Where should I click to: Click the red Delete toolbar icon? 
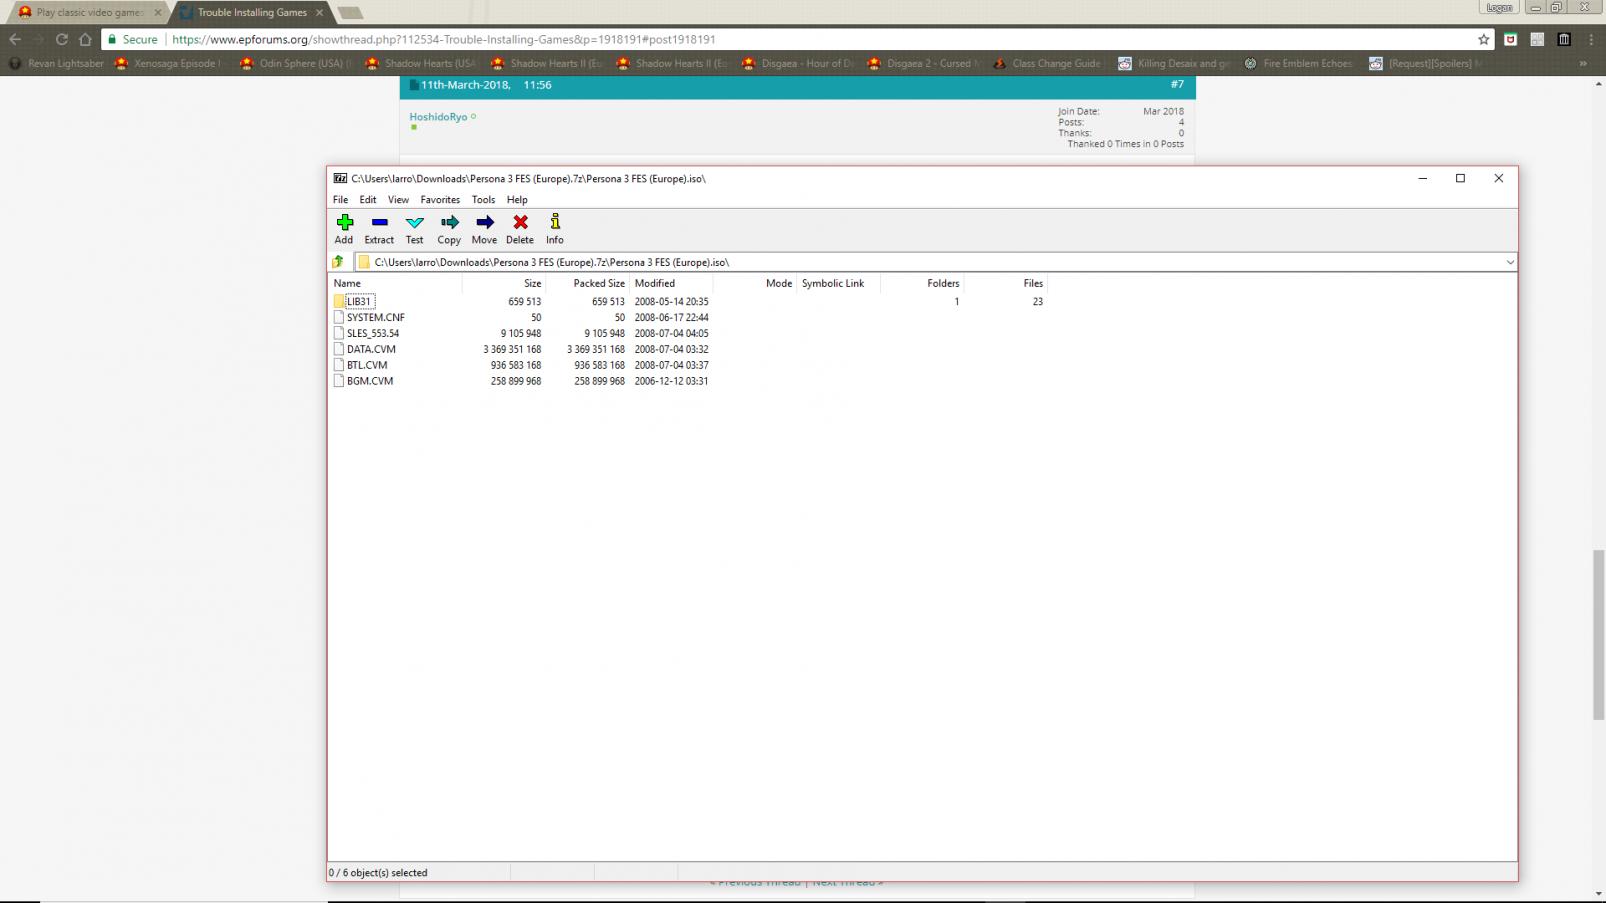pyautogui.click(x=520, y=229)
